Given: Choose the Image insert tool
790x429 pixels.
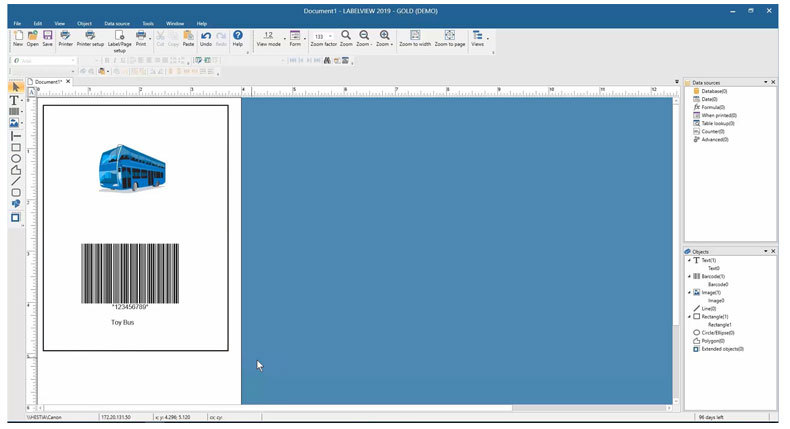Looking at the screenshot, I should click(x=15, y=123).
